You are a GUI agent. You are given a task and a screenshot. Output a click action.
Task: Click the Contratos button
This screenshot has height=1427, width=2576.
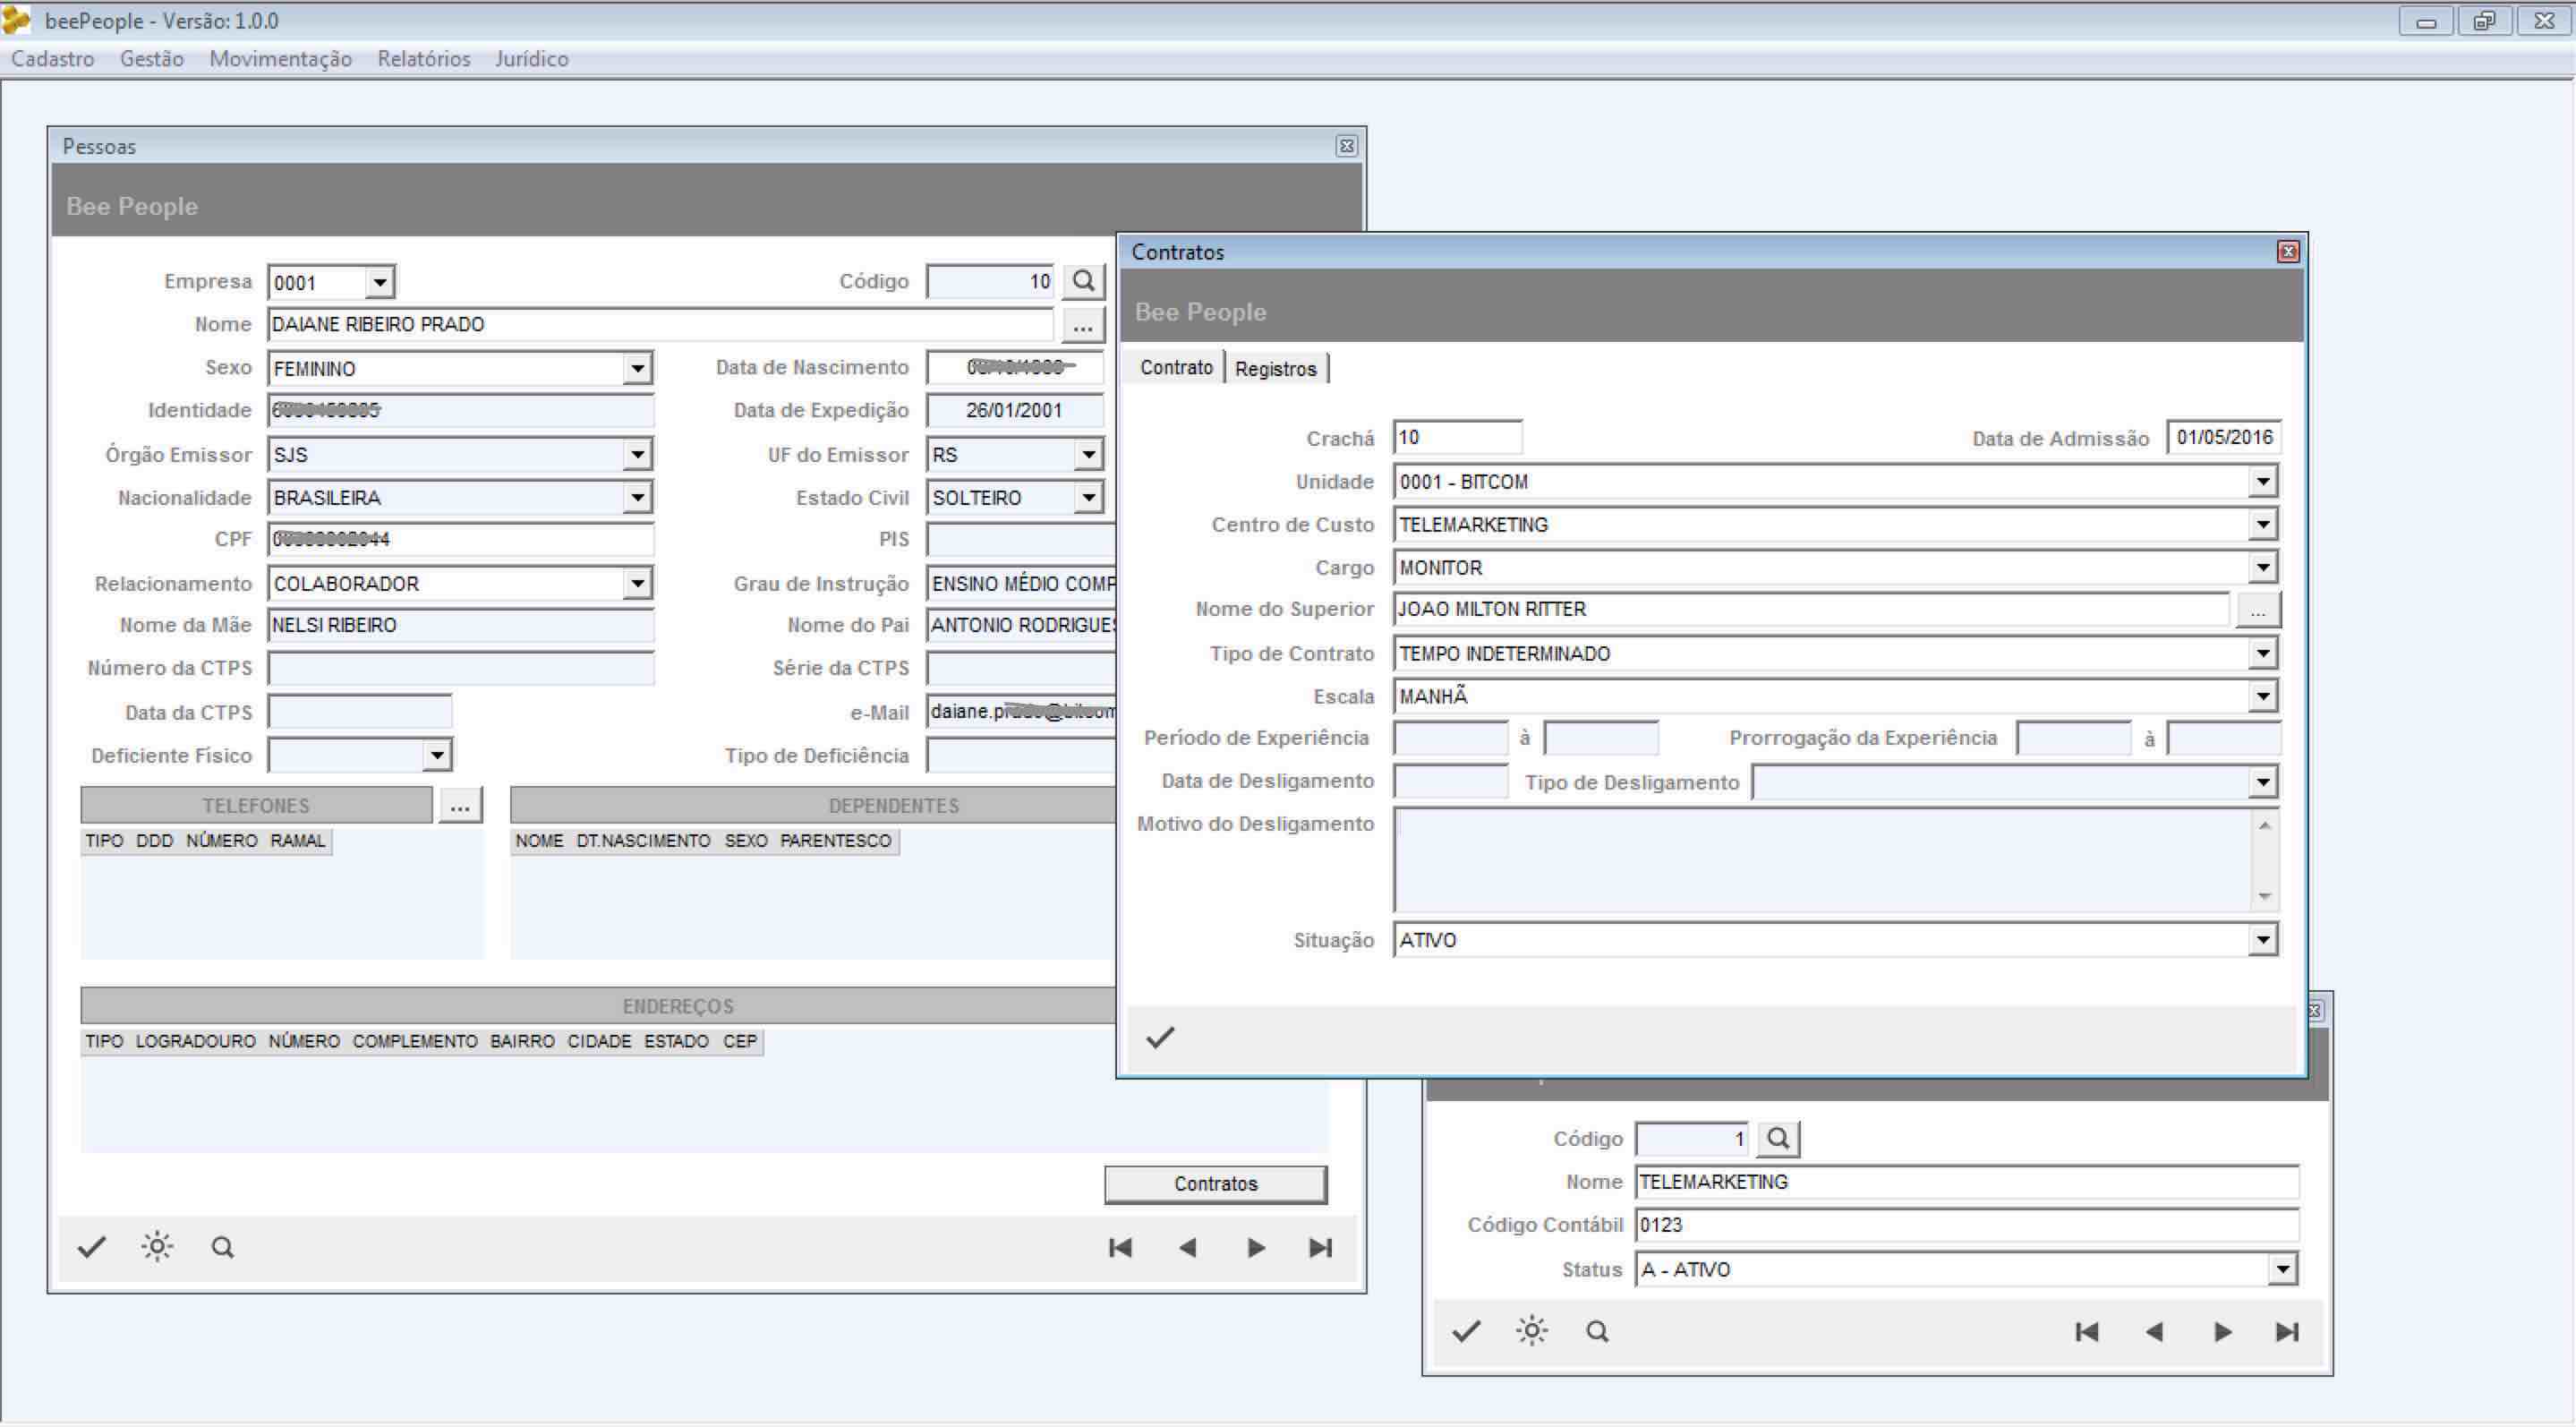click(x=1215, y=1183)
